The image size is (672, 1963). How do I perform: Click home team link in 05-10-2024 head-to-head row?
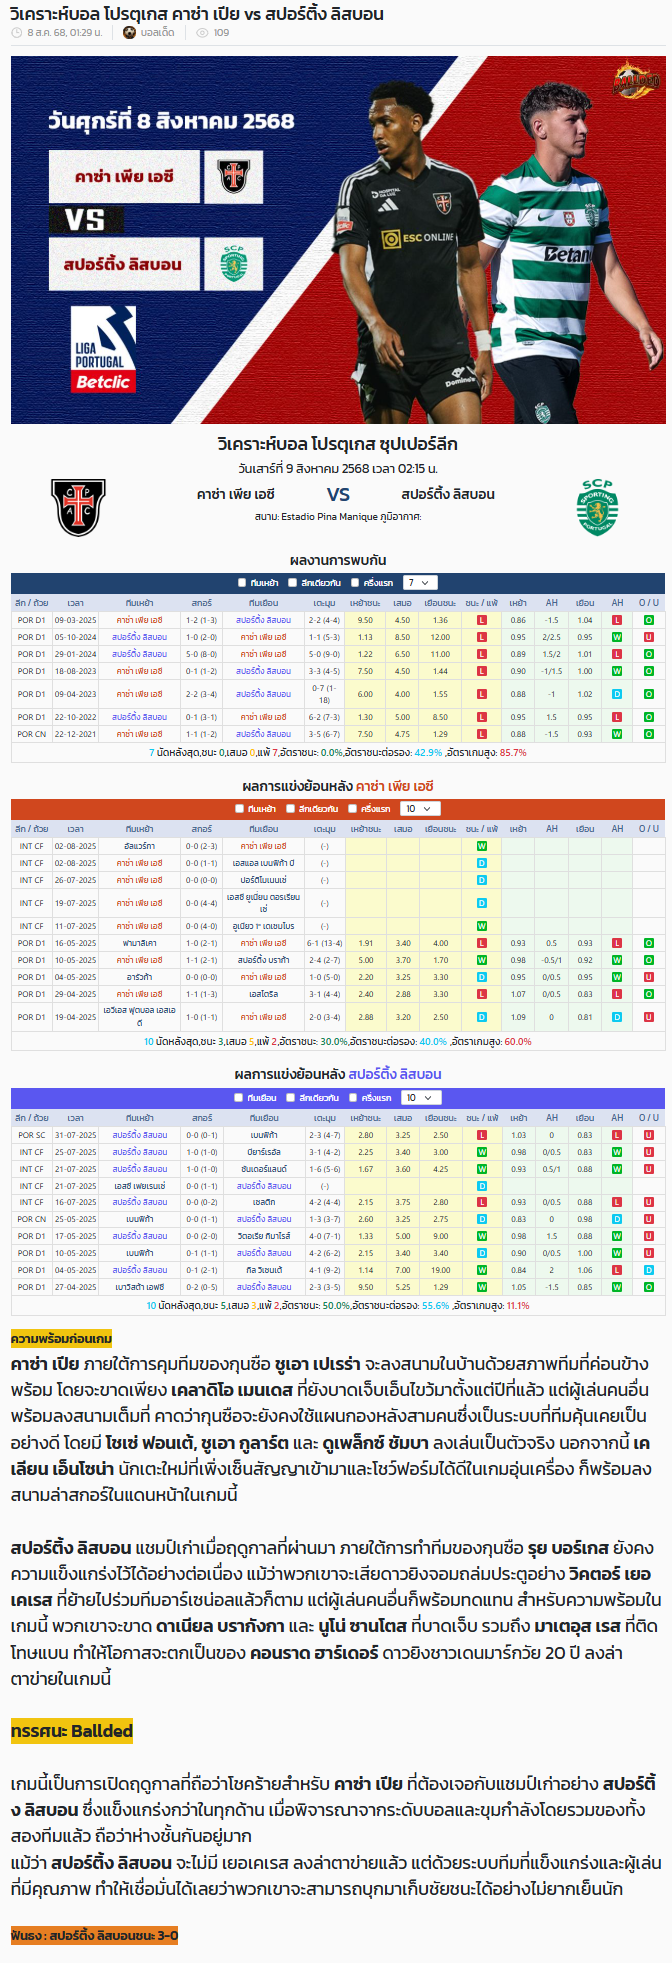139,637
